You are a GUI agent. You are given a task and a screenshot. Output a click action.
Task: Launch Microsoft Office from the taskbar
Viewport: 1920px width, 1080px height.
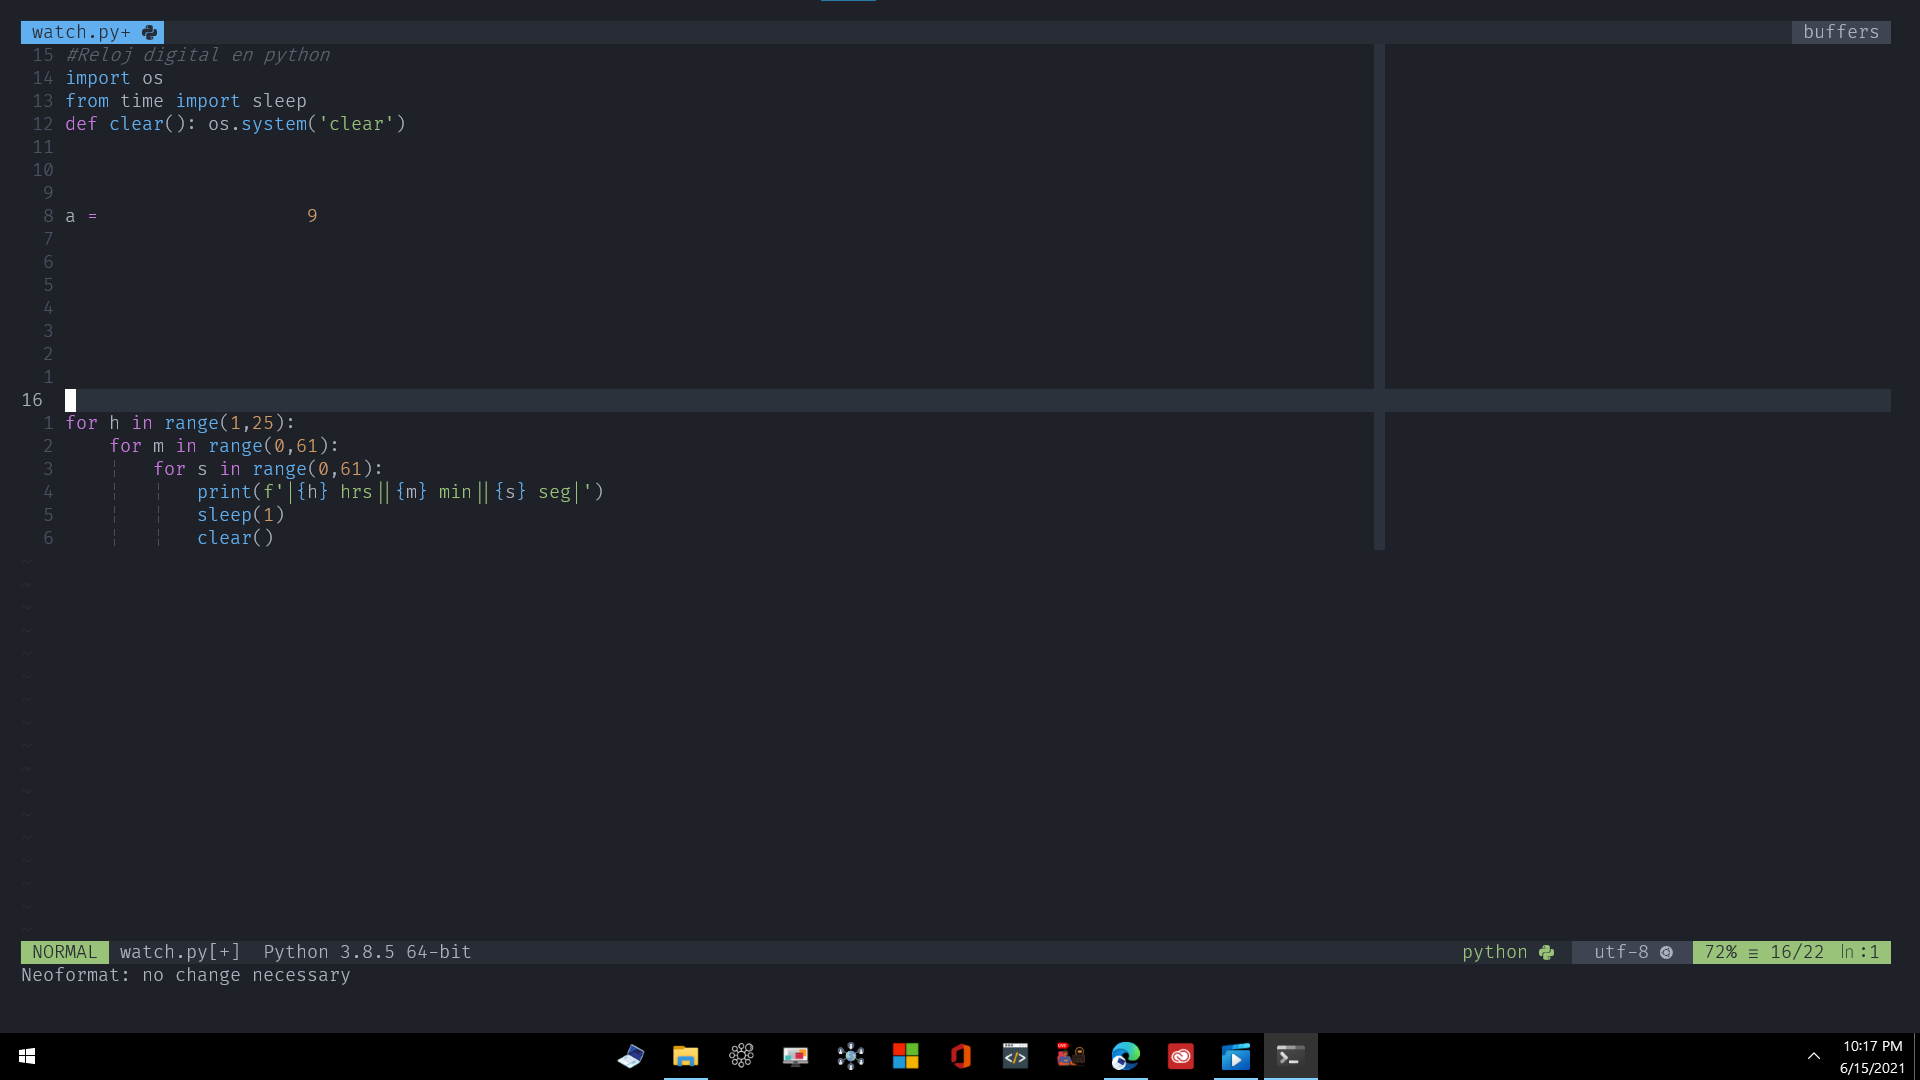click(961, 1056)
